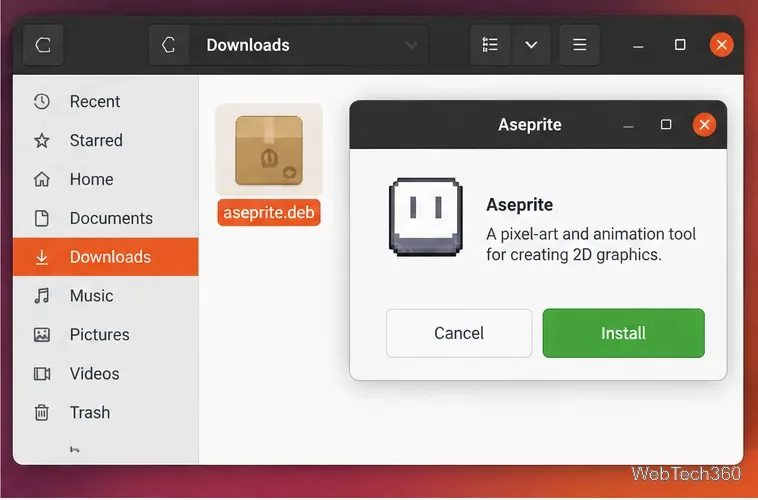Click the star icon beside Starred
This screenshot has width=758, height=500.
42,141
